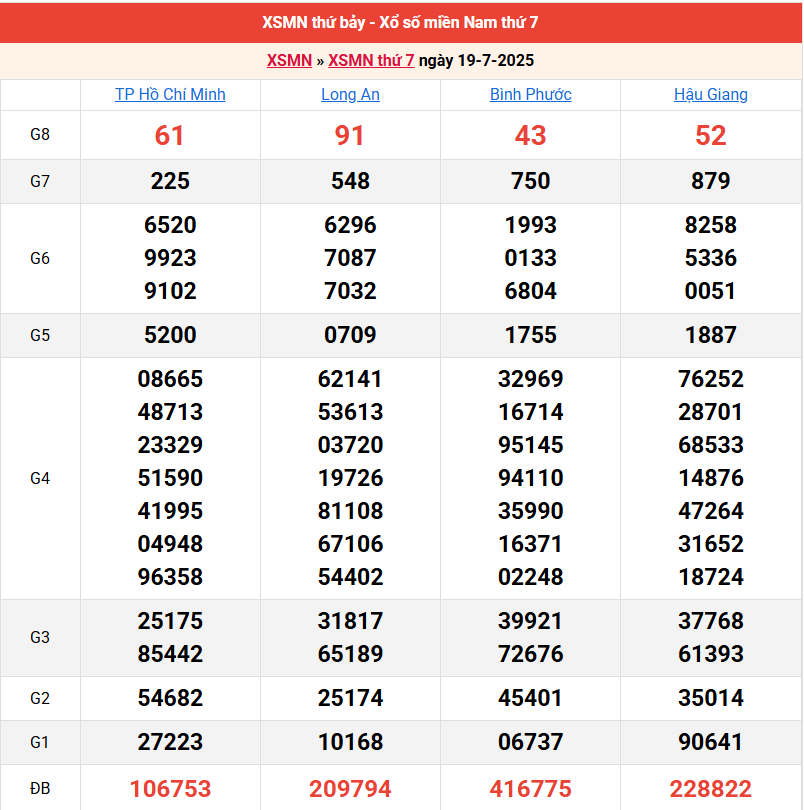Open the Bình Phước column link
This screenshot has height=810, width=804.
pyautogui.click(x=531, y=95)
